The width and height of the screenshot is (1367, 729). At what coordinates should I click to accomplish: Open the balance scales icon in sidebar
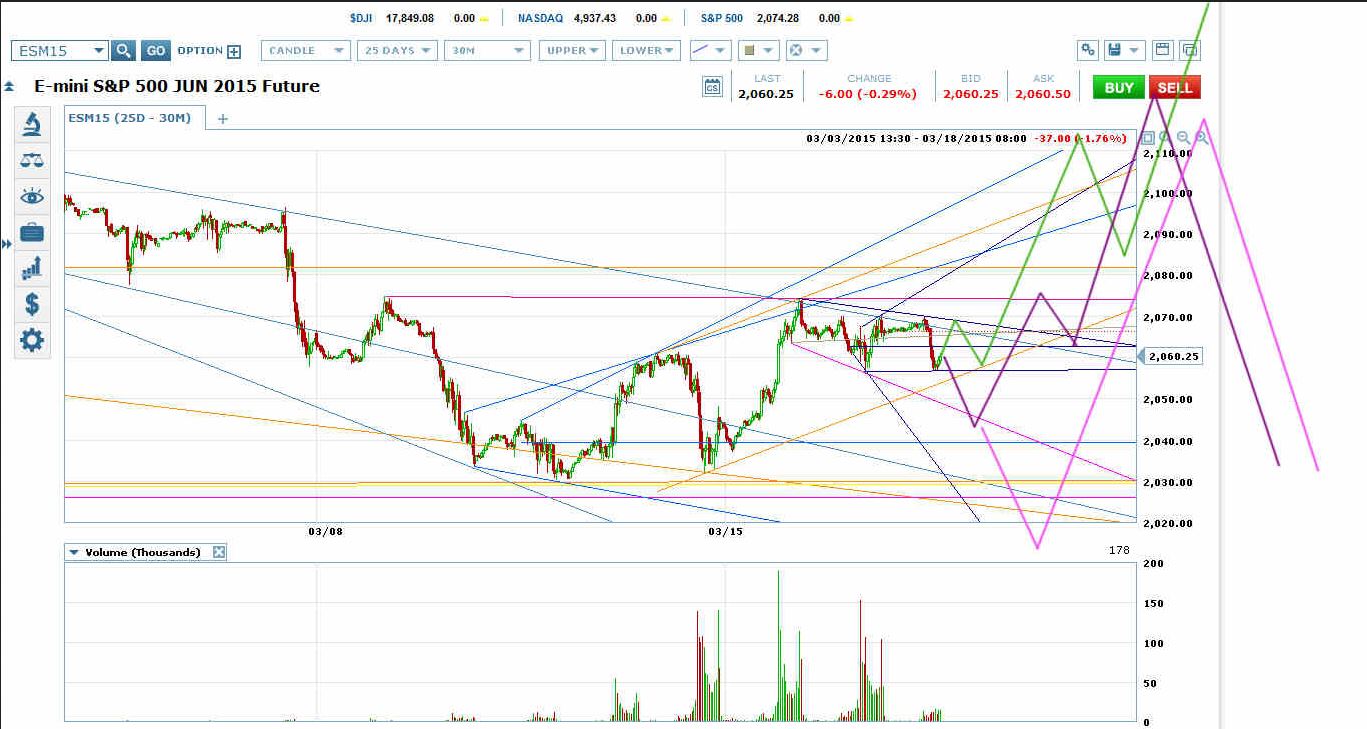tap(32, 160)
